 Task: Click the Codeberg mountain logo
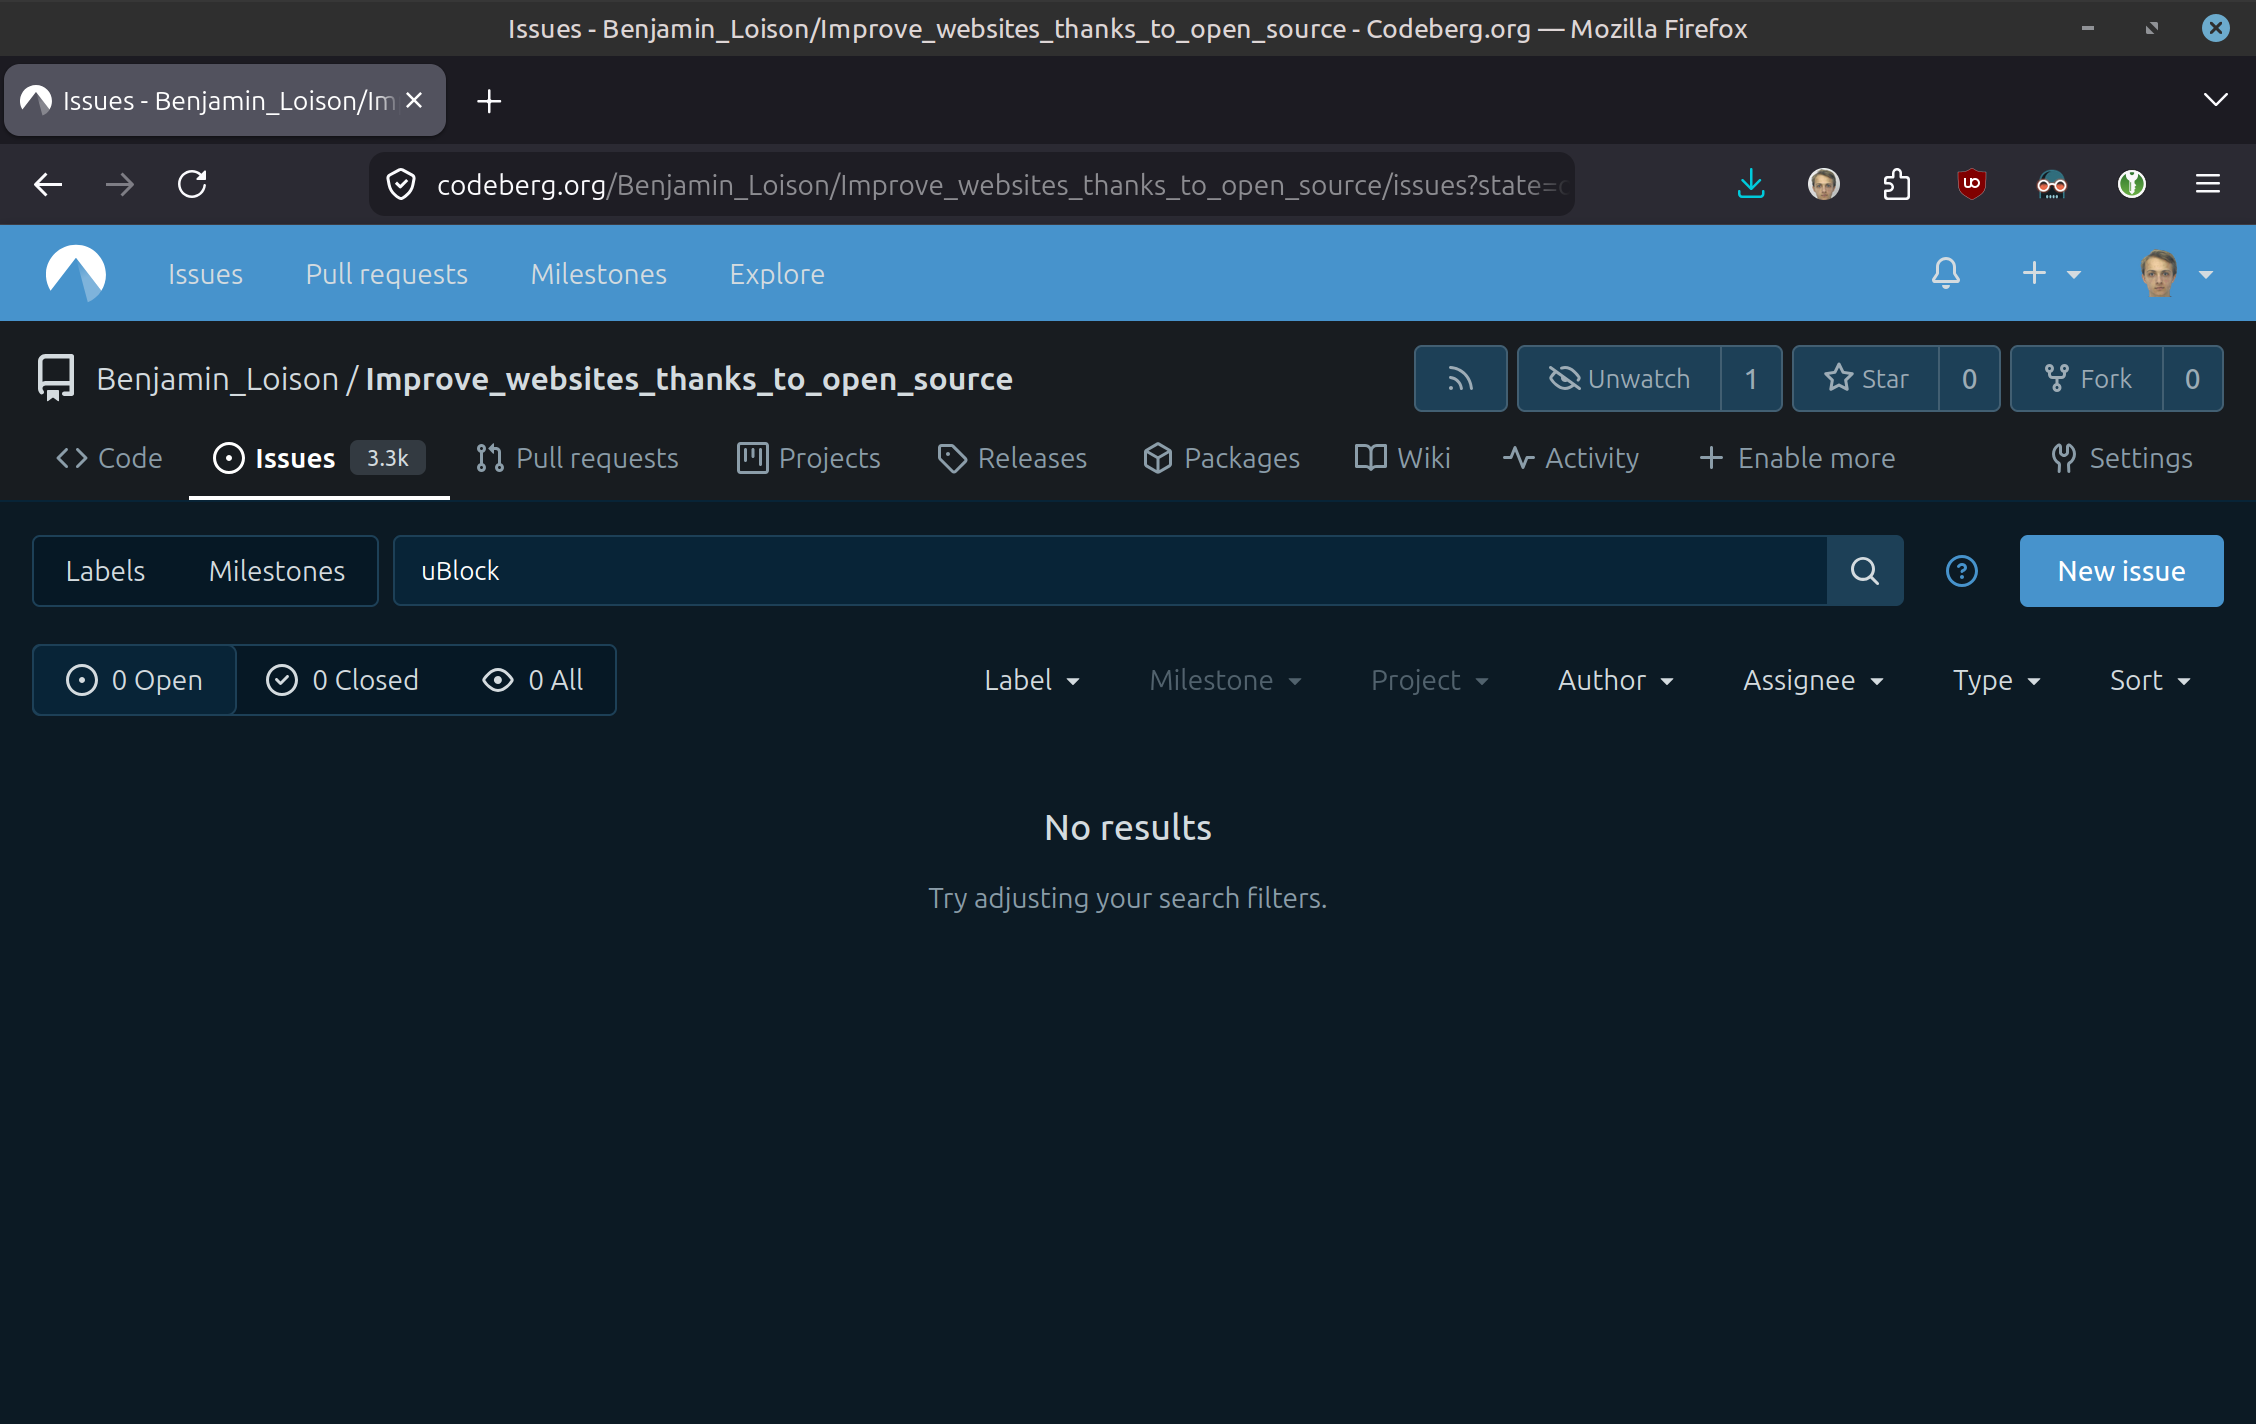pos(76,273)
